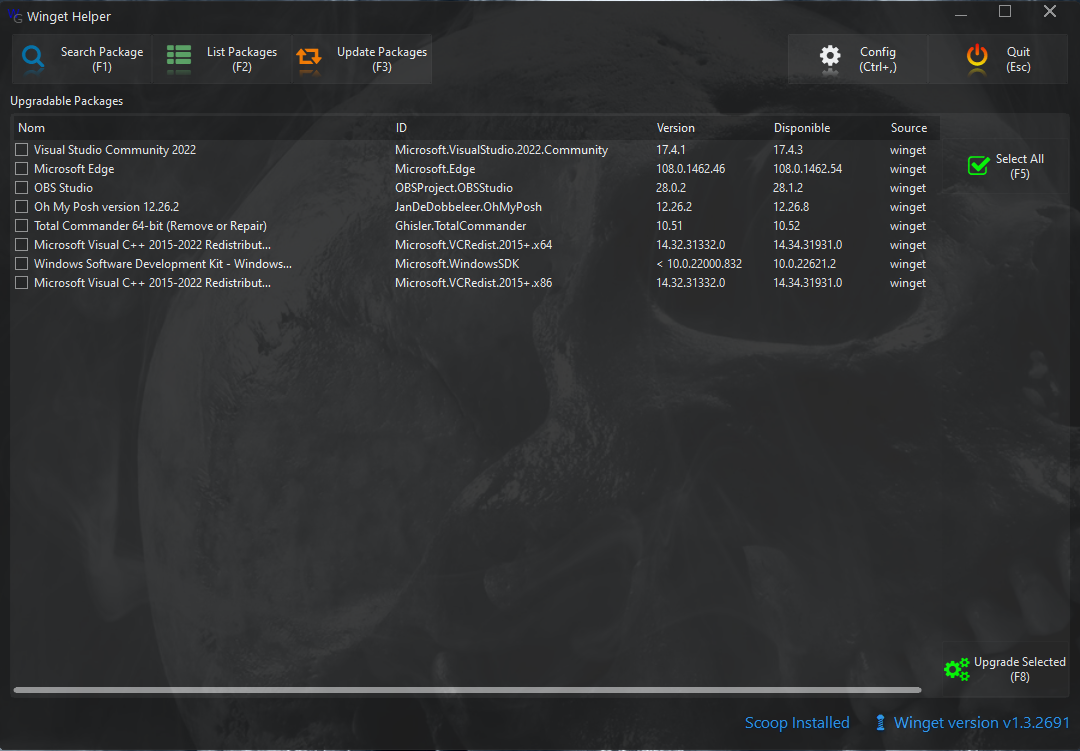Click the OBSProject.OBSStudio ID cell

coord(454,187)
